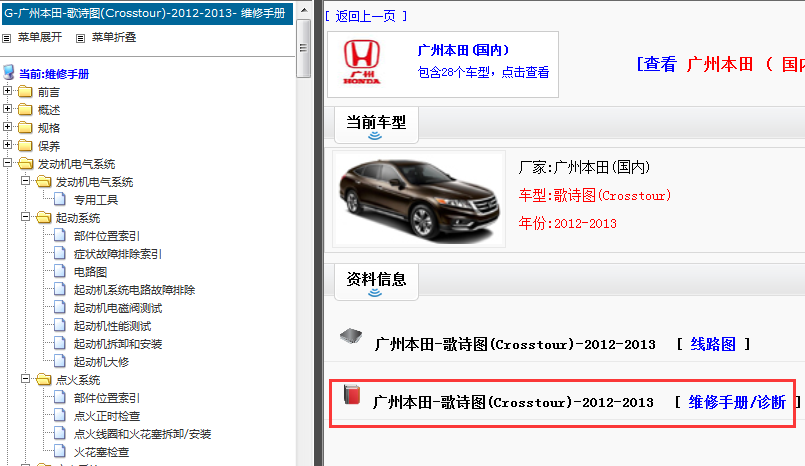Click the 车型:歌诗图(Crosstour) text
The width and height of the screenshot is (805, 466).
(595, 196)
